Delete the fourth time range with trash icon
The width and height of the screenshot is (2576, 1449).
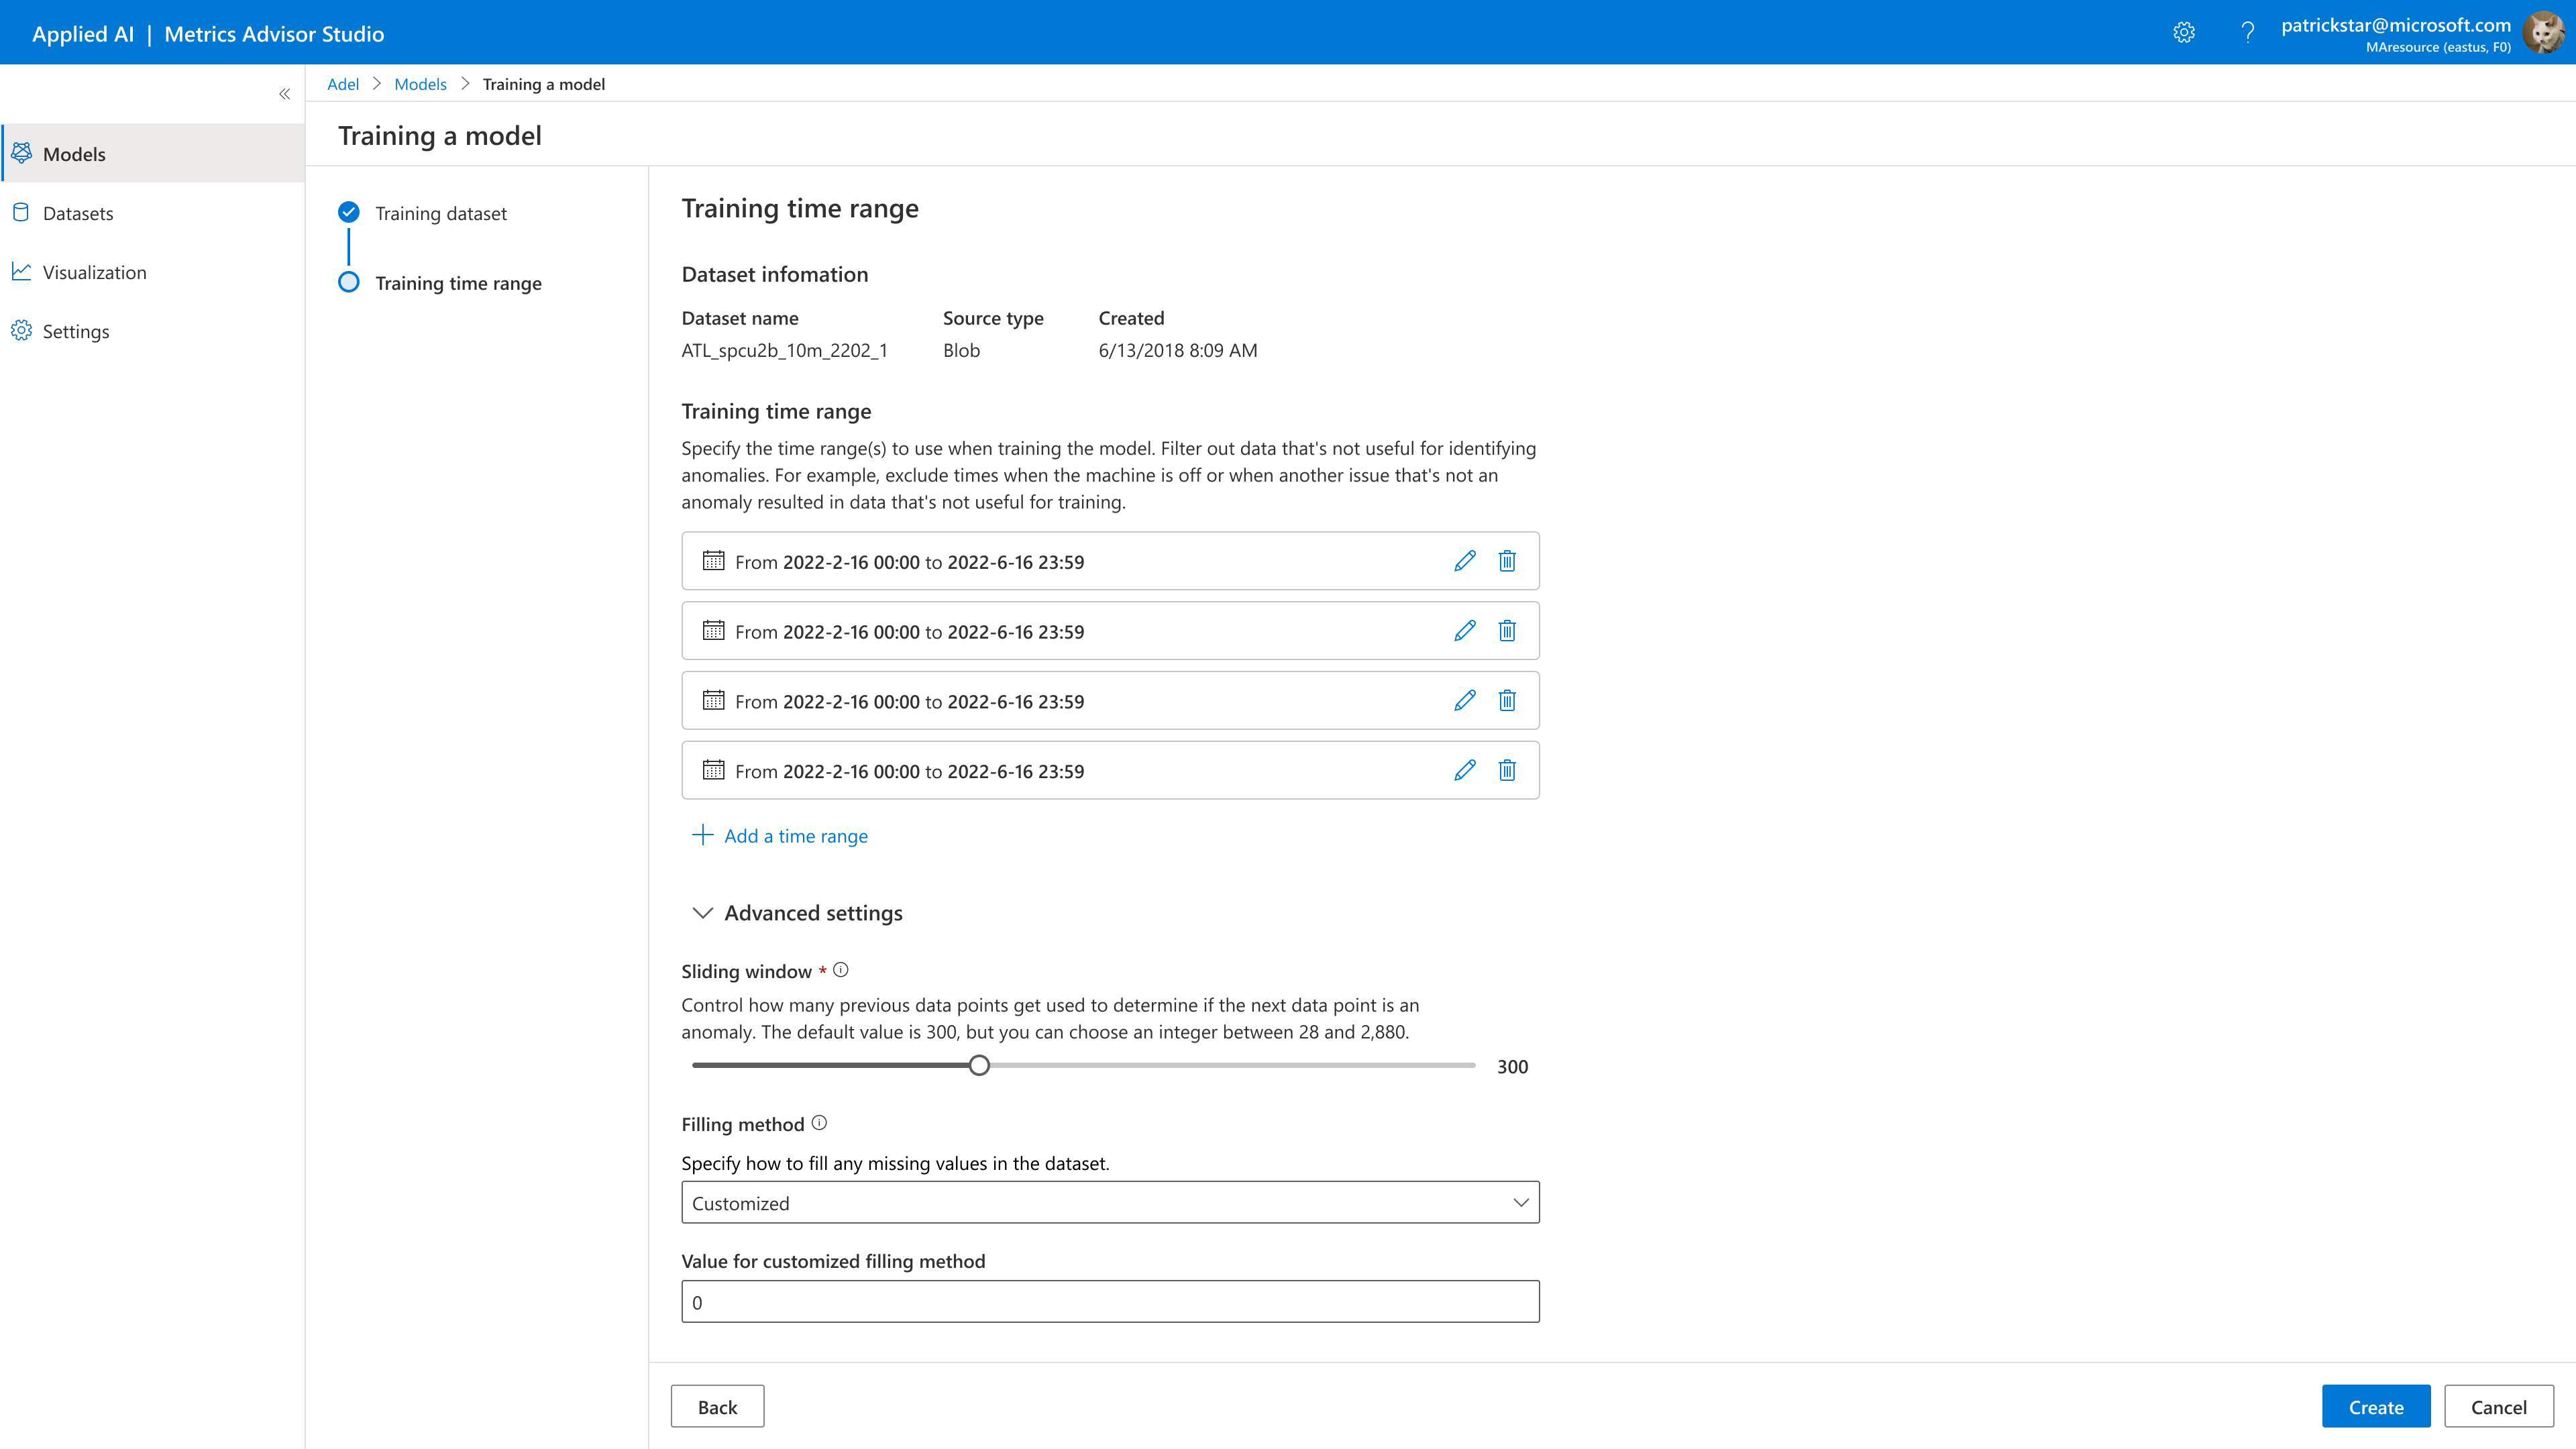pos(1507,770)
